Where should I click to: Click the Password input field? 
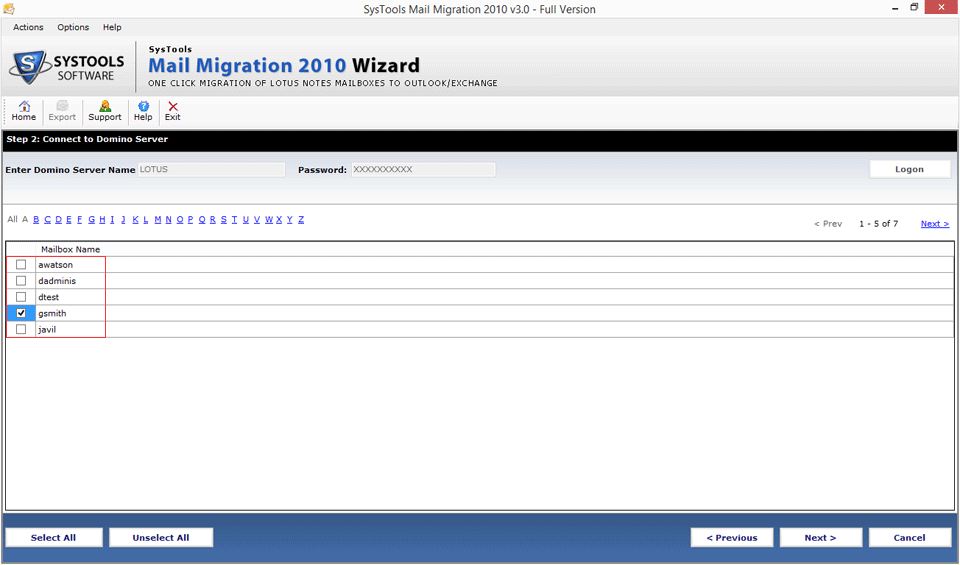click(x=423, y=170)
